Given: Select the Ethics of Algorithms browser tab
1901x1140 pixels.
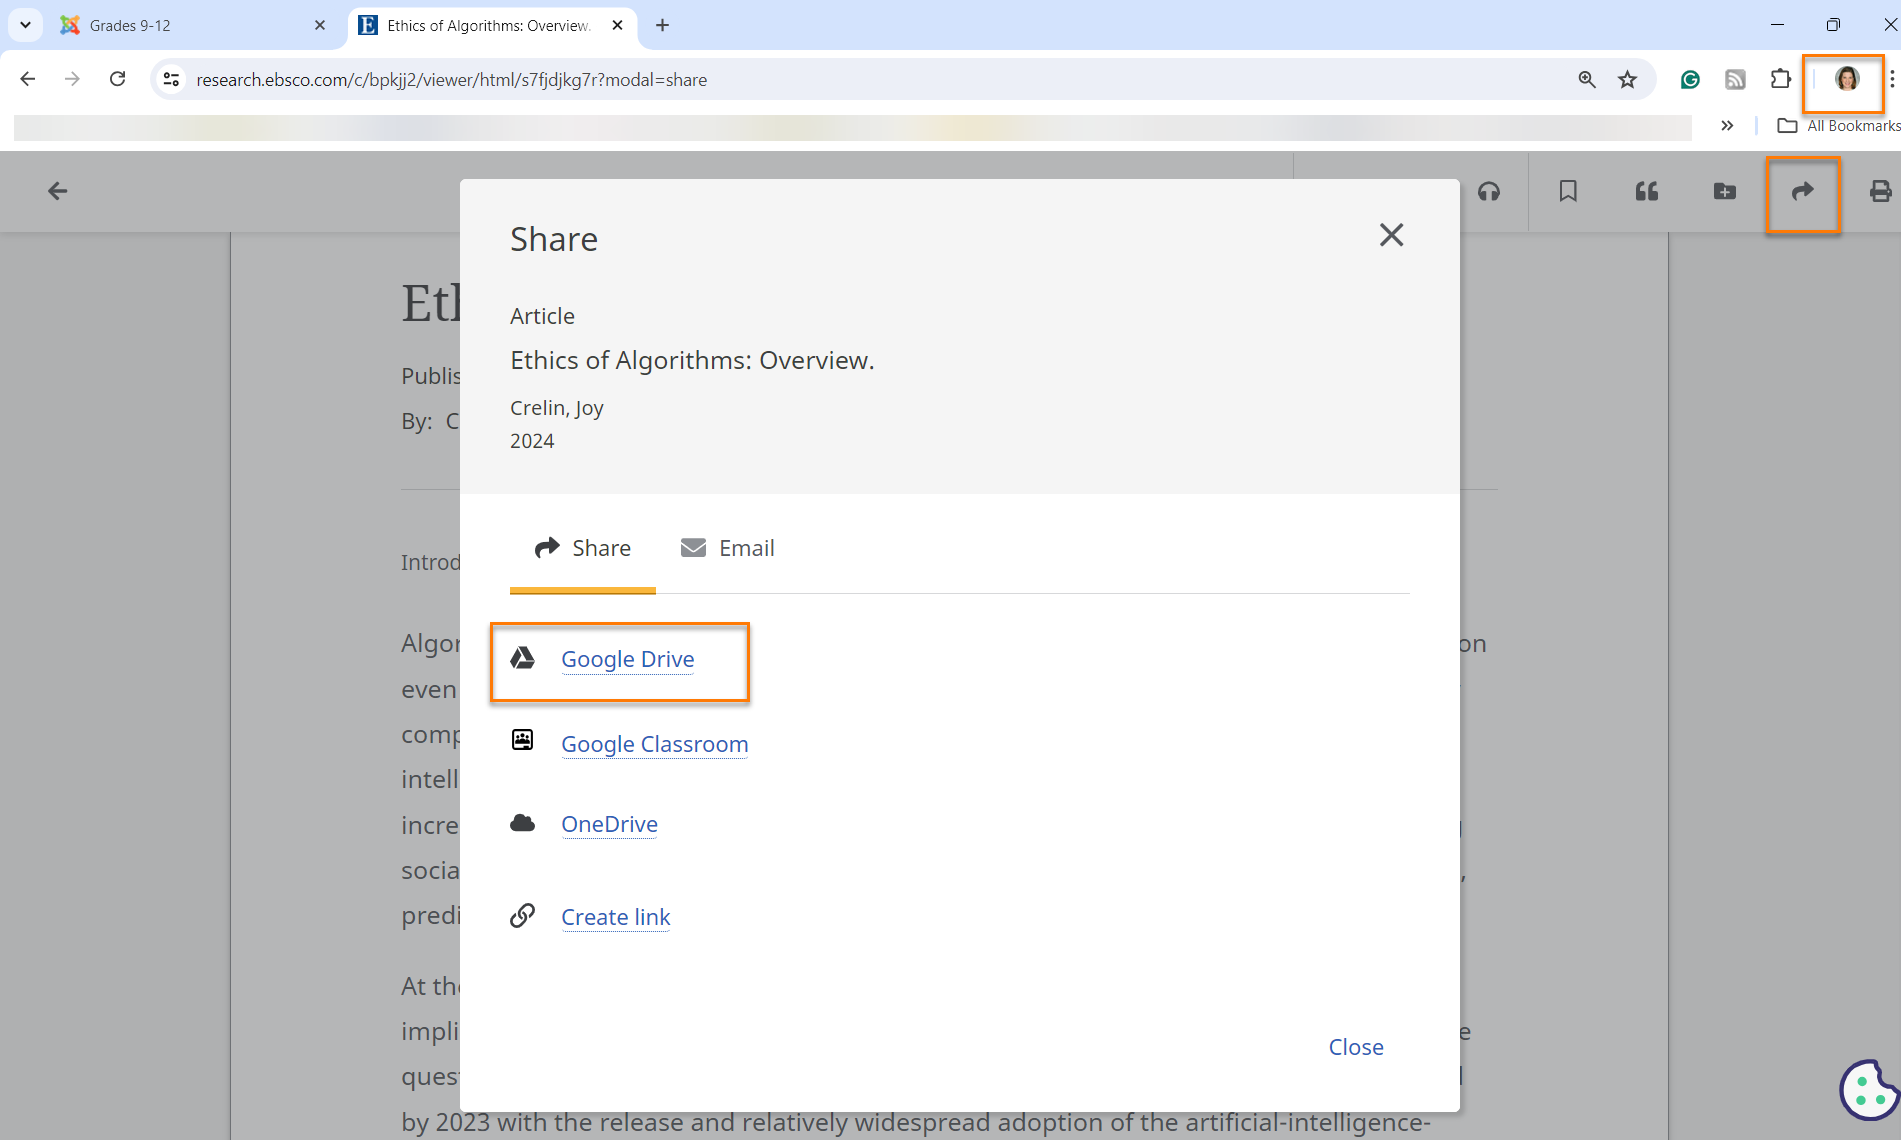Looking at the screenshot, I should pyautogui.click(x=494, y=25).
